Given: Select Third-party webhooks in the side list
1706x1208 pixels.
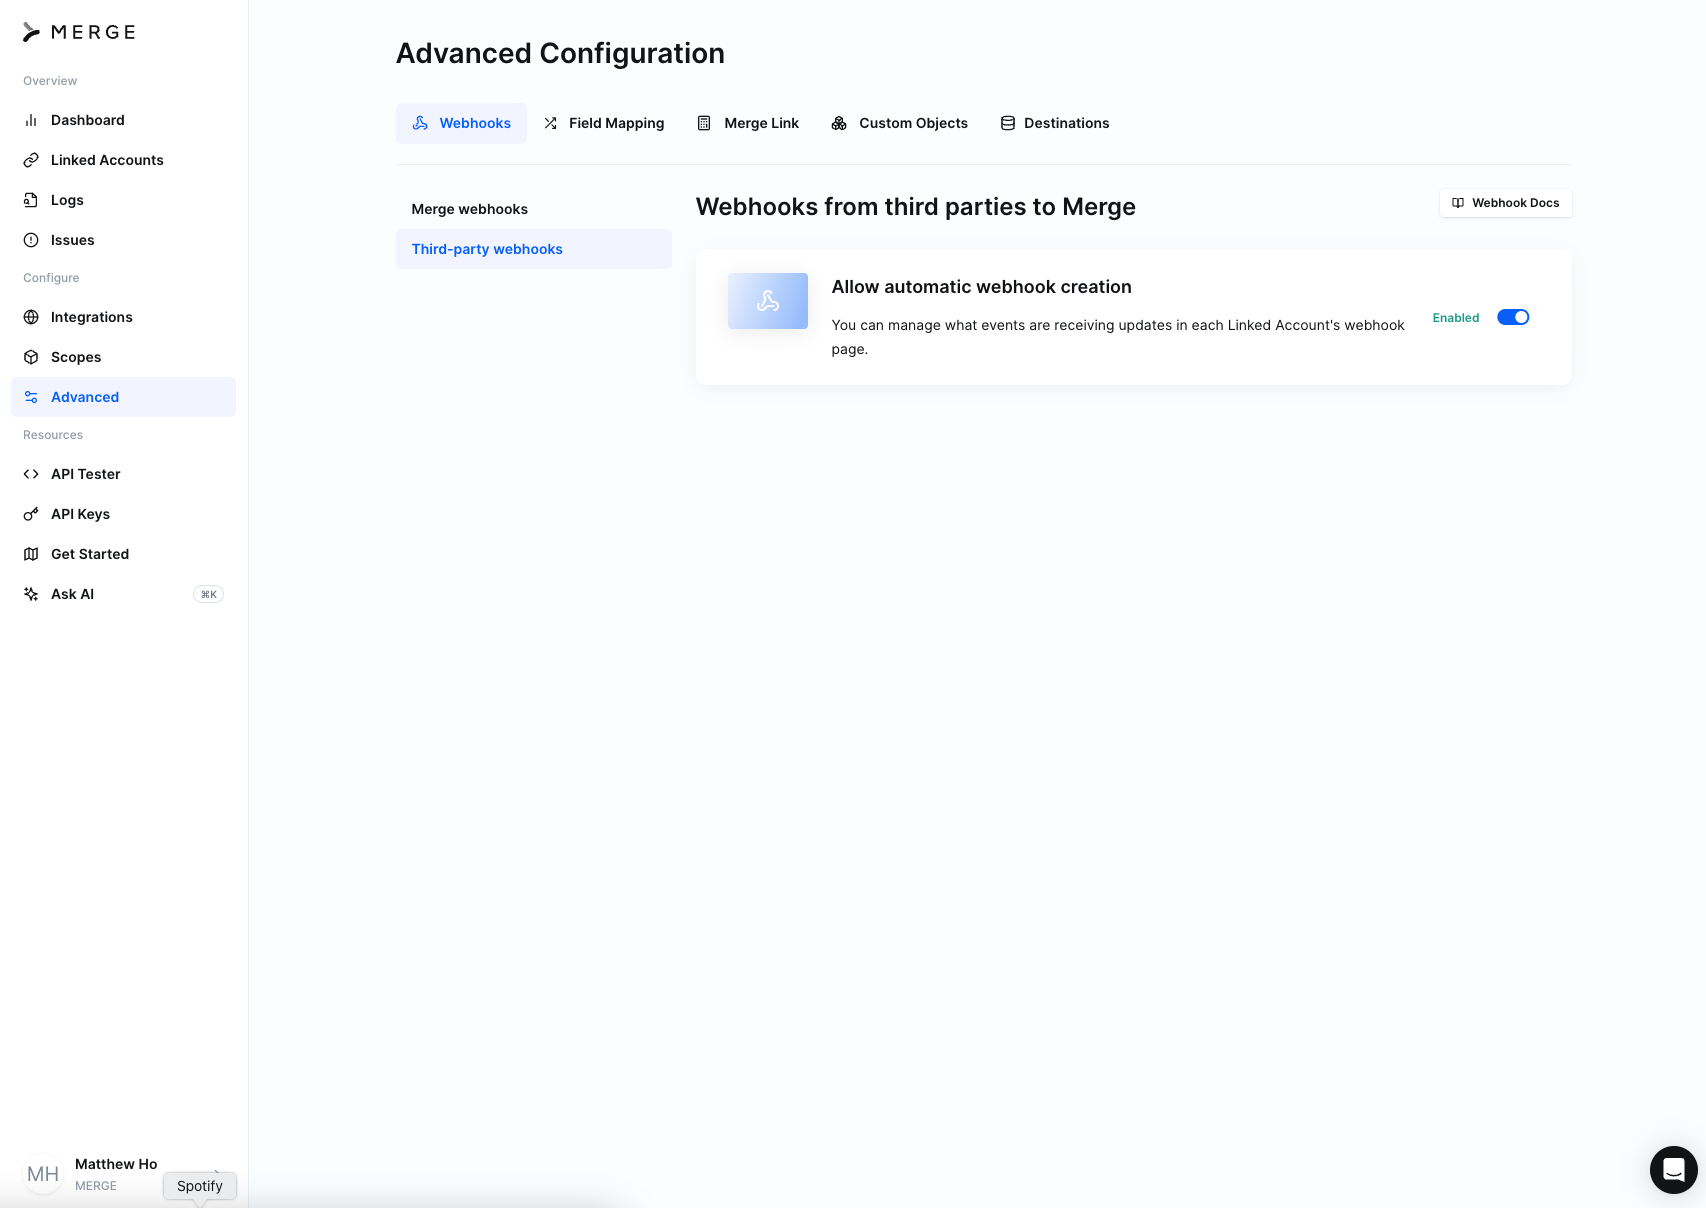Looking at the screenshot, I should (x=534, y=249).
